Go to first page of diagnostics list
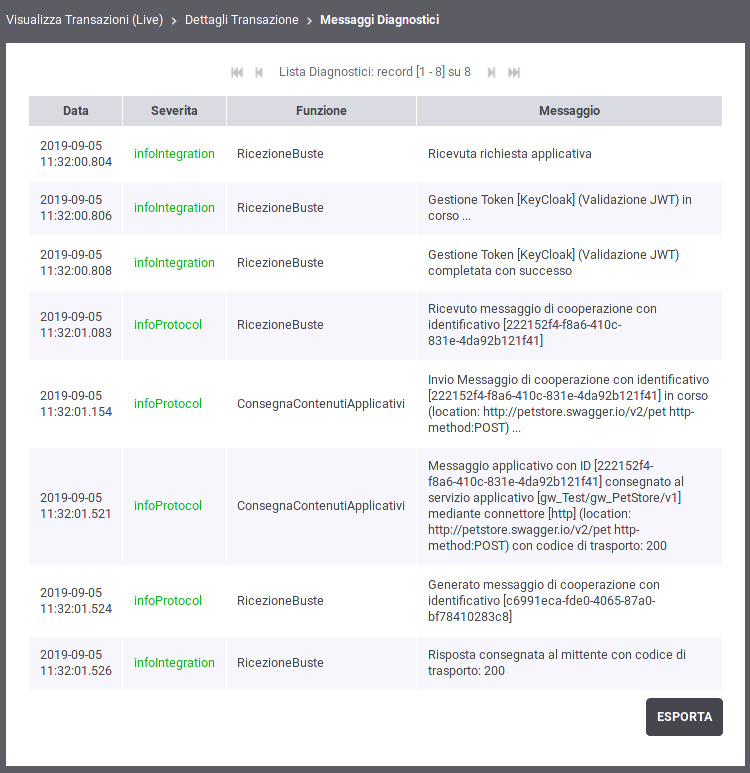Viewport: 750px width, 773px height. tap(237, 72)
